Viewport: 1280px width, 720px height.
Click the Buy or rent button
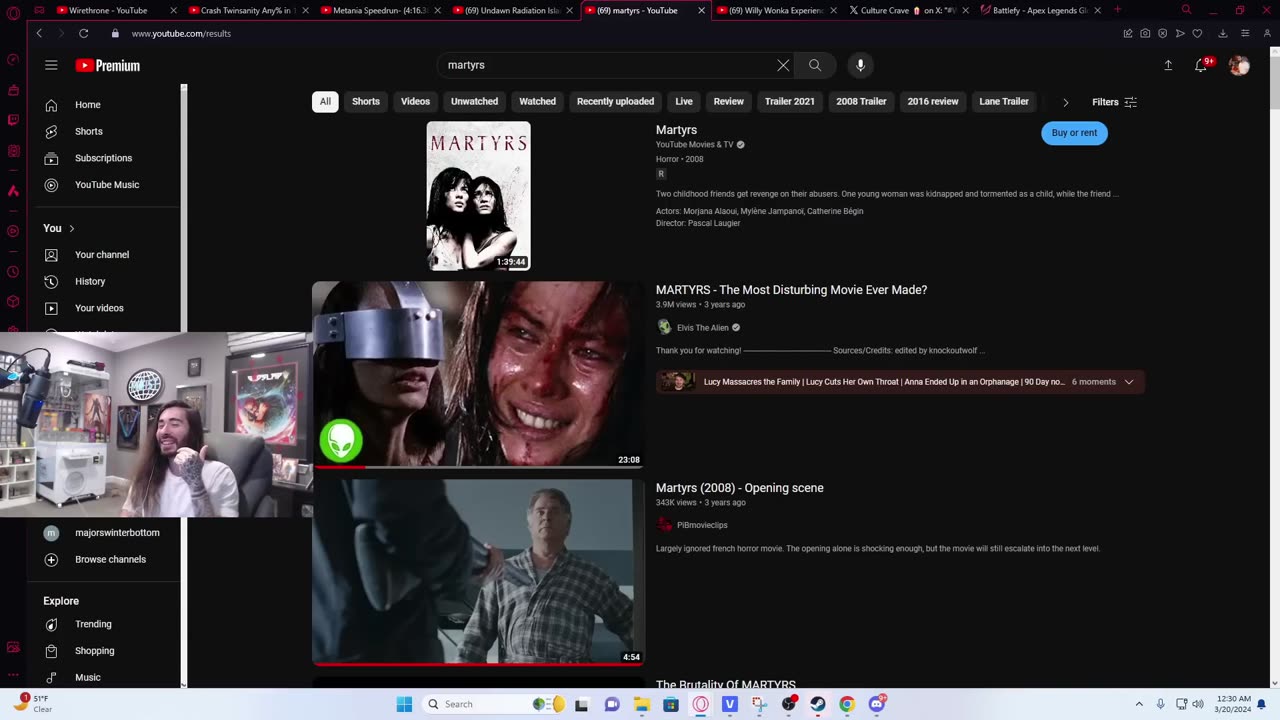click(1074, 133)
